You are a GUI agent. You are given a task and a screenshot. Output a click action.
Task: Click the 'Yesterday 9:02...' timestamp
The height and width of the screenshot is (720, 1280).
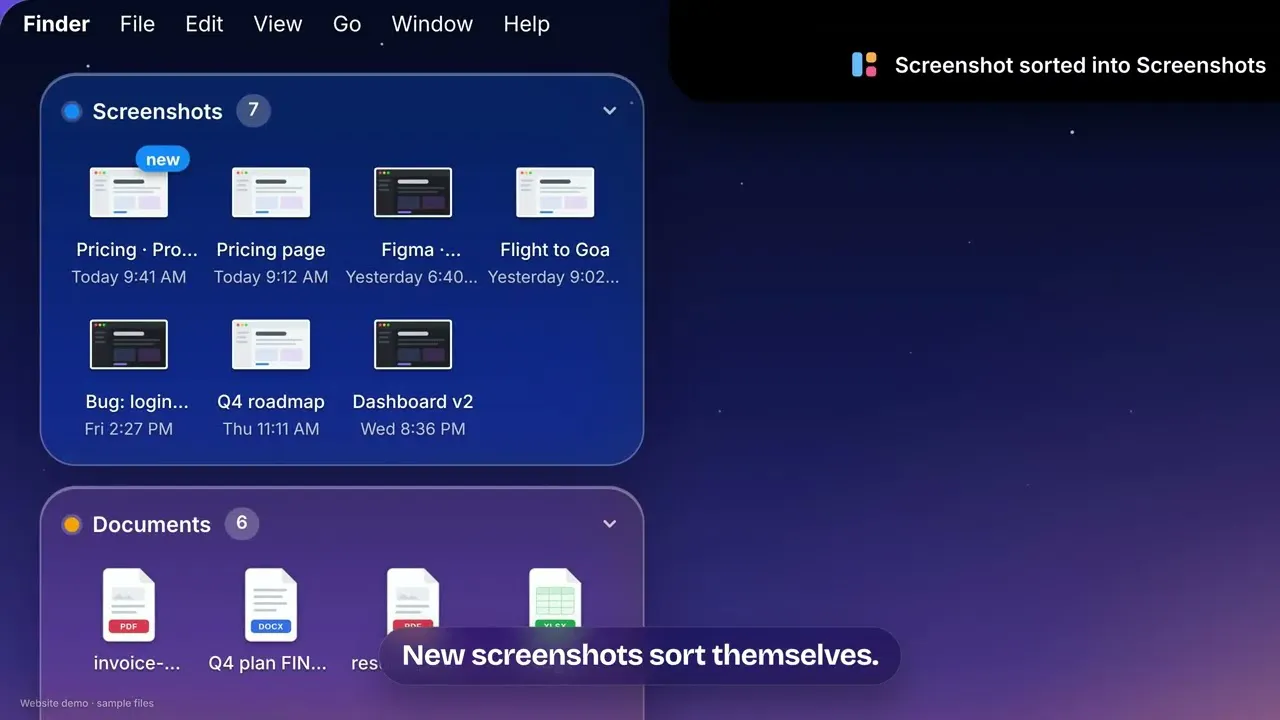coord(554,277)
